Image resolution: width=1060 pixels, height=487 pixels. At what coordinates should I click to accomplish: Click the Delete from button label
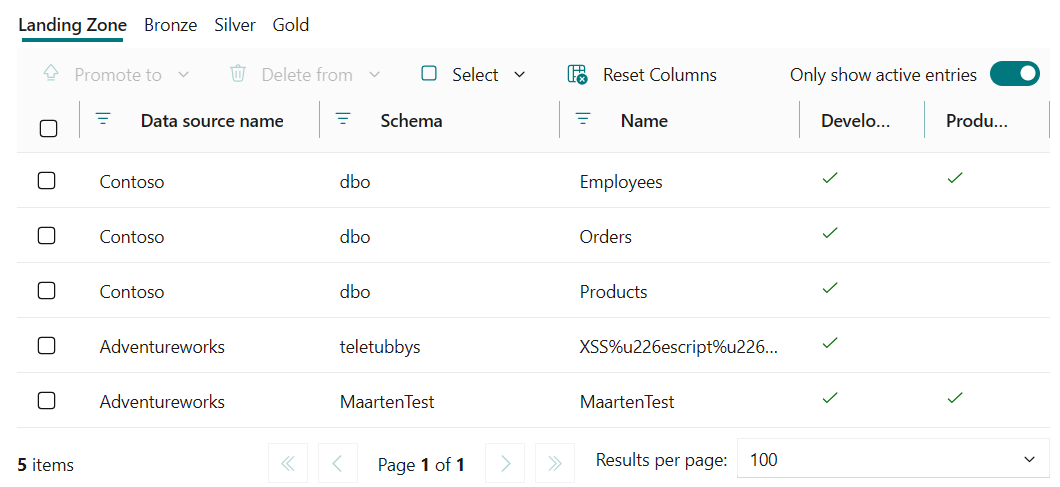click(307, 74)
